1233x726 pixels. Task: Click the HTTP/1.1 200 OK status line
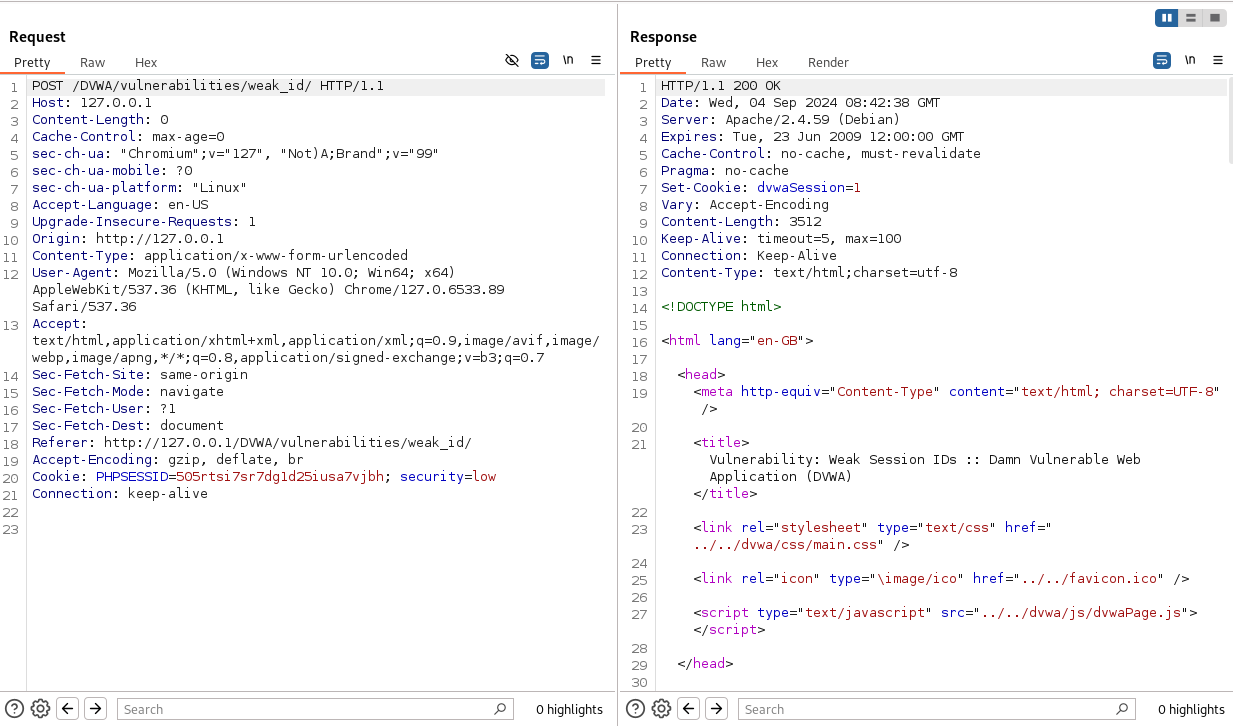point(721,87)
